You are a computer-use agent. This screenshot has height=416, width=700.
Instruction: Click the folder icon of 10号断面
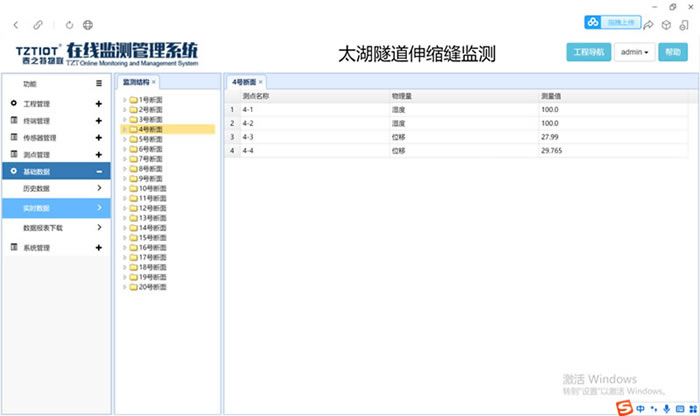pyautogui.click(x=133, y=188)
